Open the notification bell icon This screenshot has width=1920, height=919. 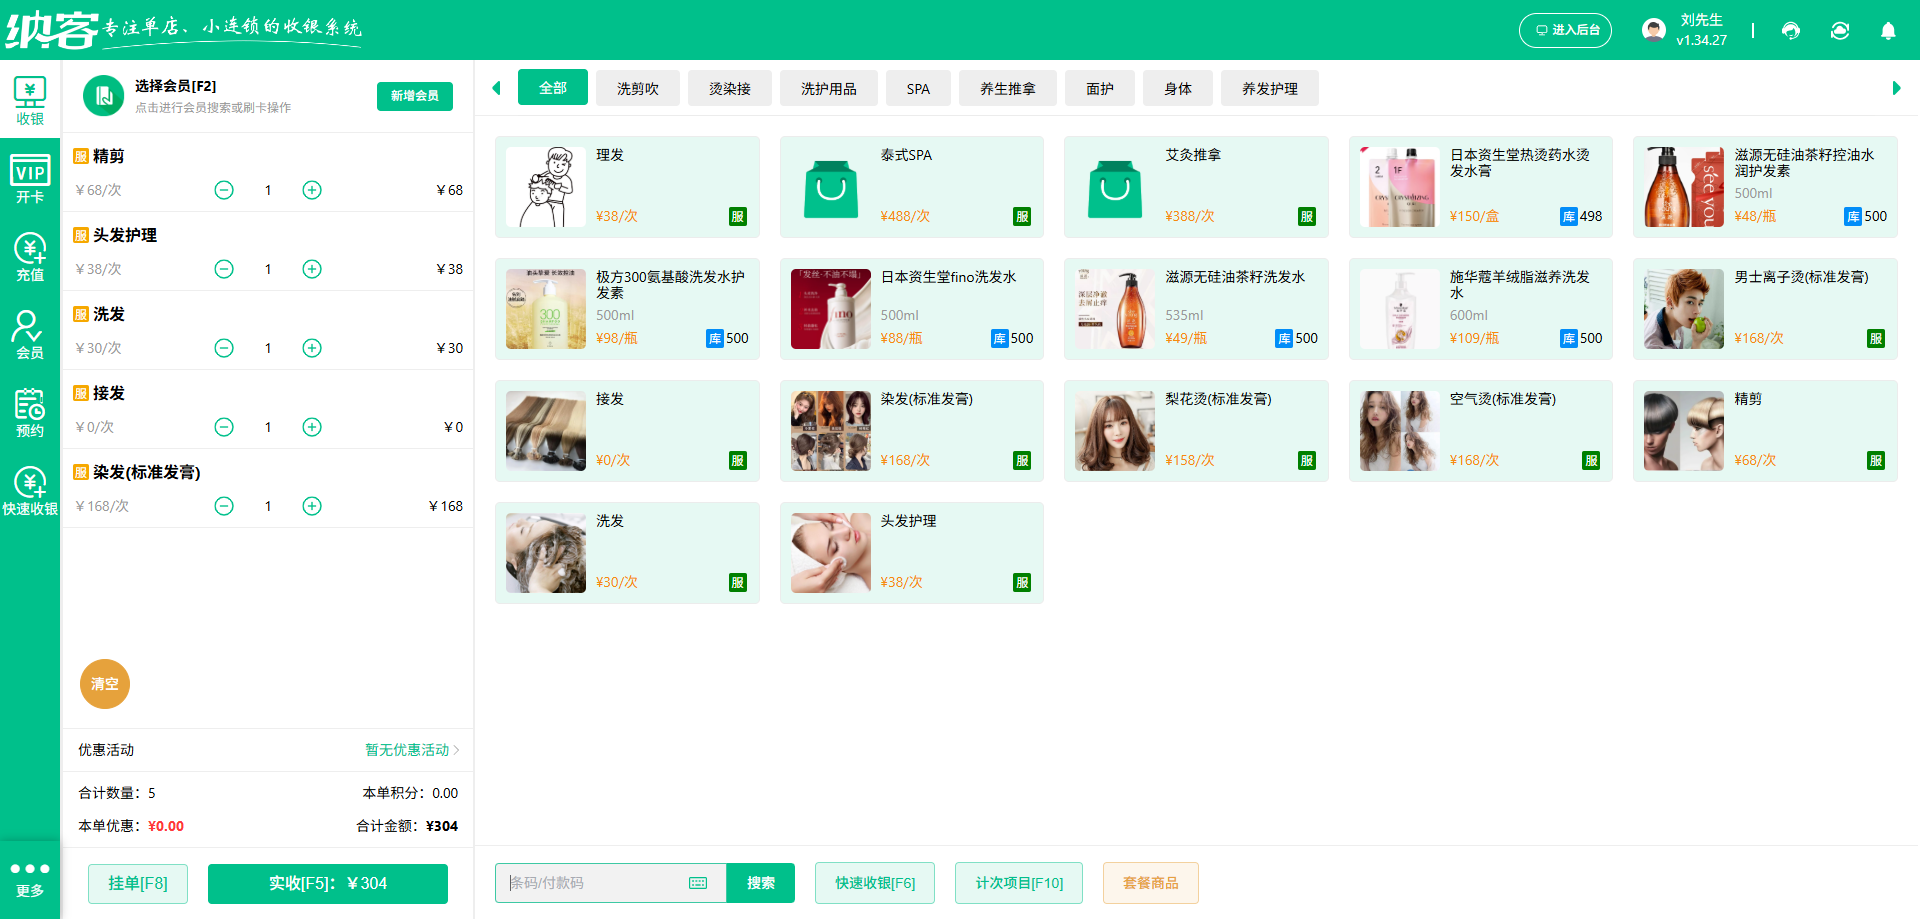pyautogui.click(x=1888, y=30)
